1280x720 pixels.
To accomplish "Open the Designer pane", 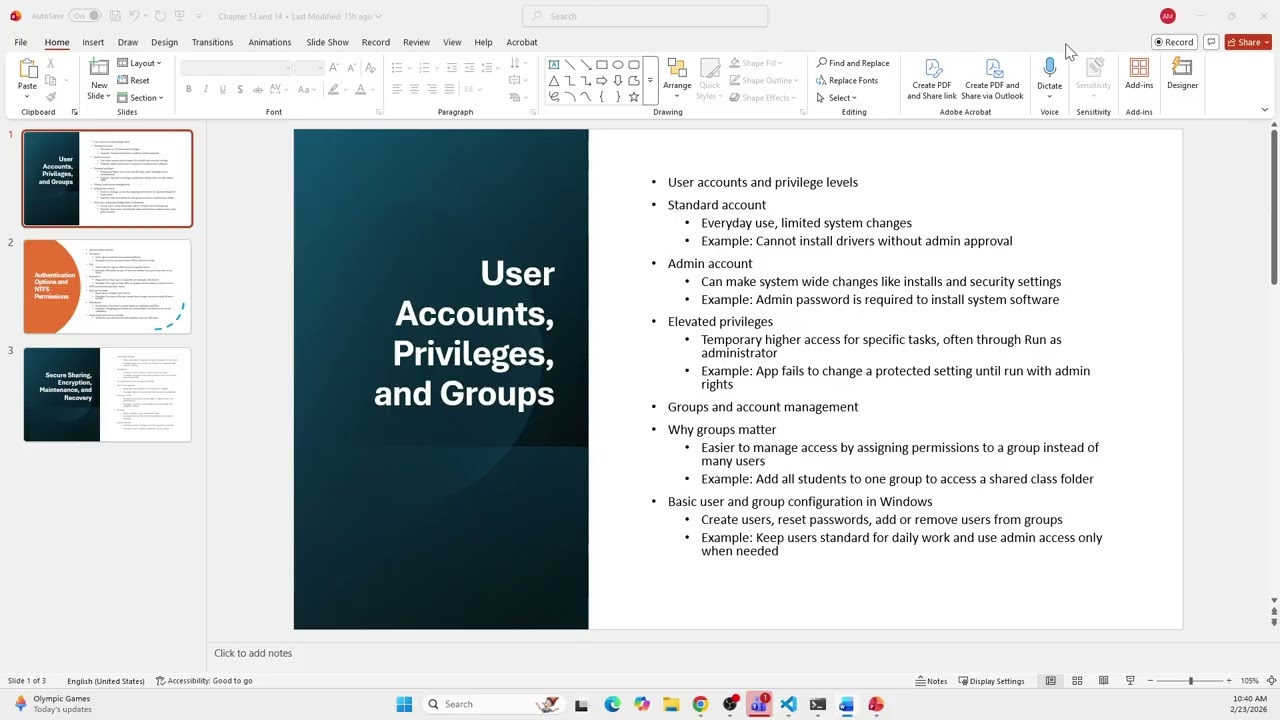I will (x=1182, y=73).
